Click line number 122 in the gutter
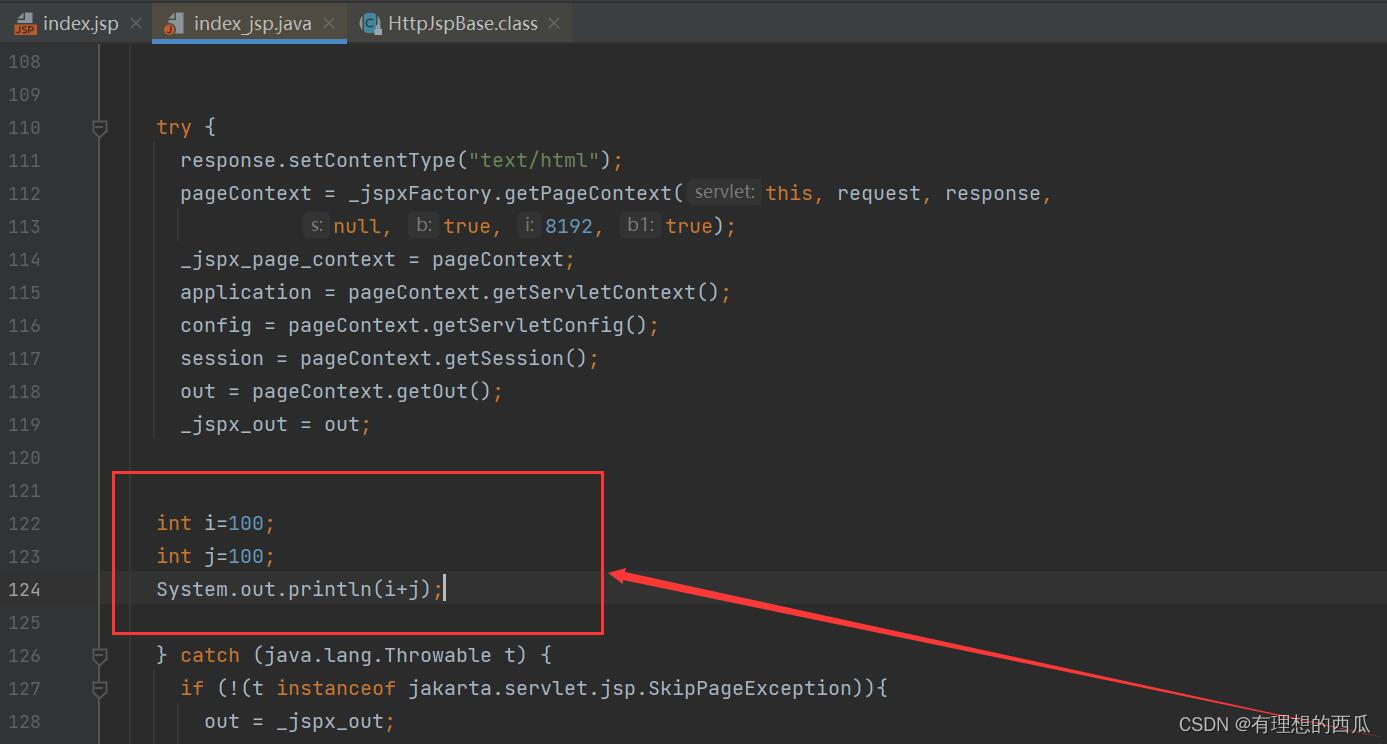The width and height of the screenshot is (1387, 744). 24,523
